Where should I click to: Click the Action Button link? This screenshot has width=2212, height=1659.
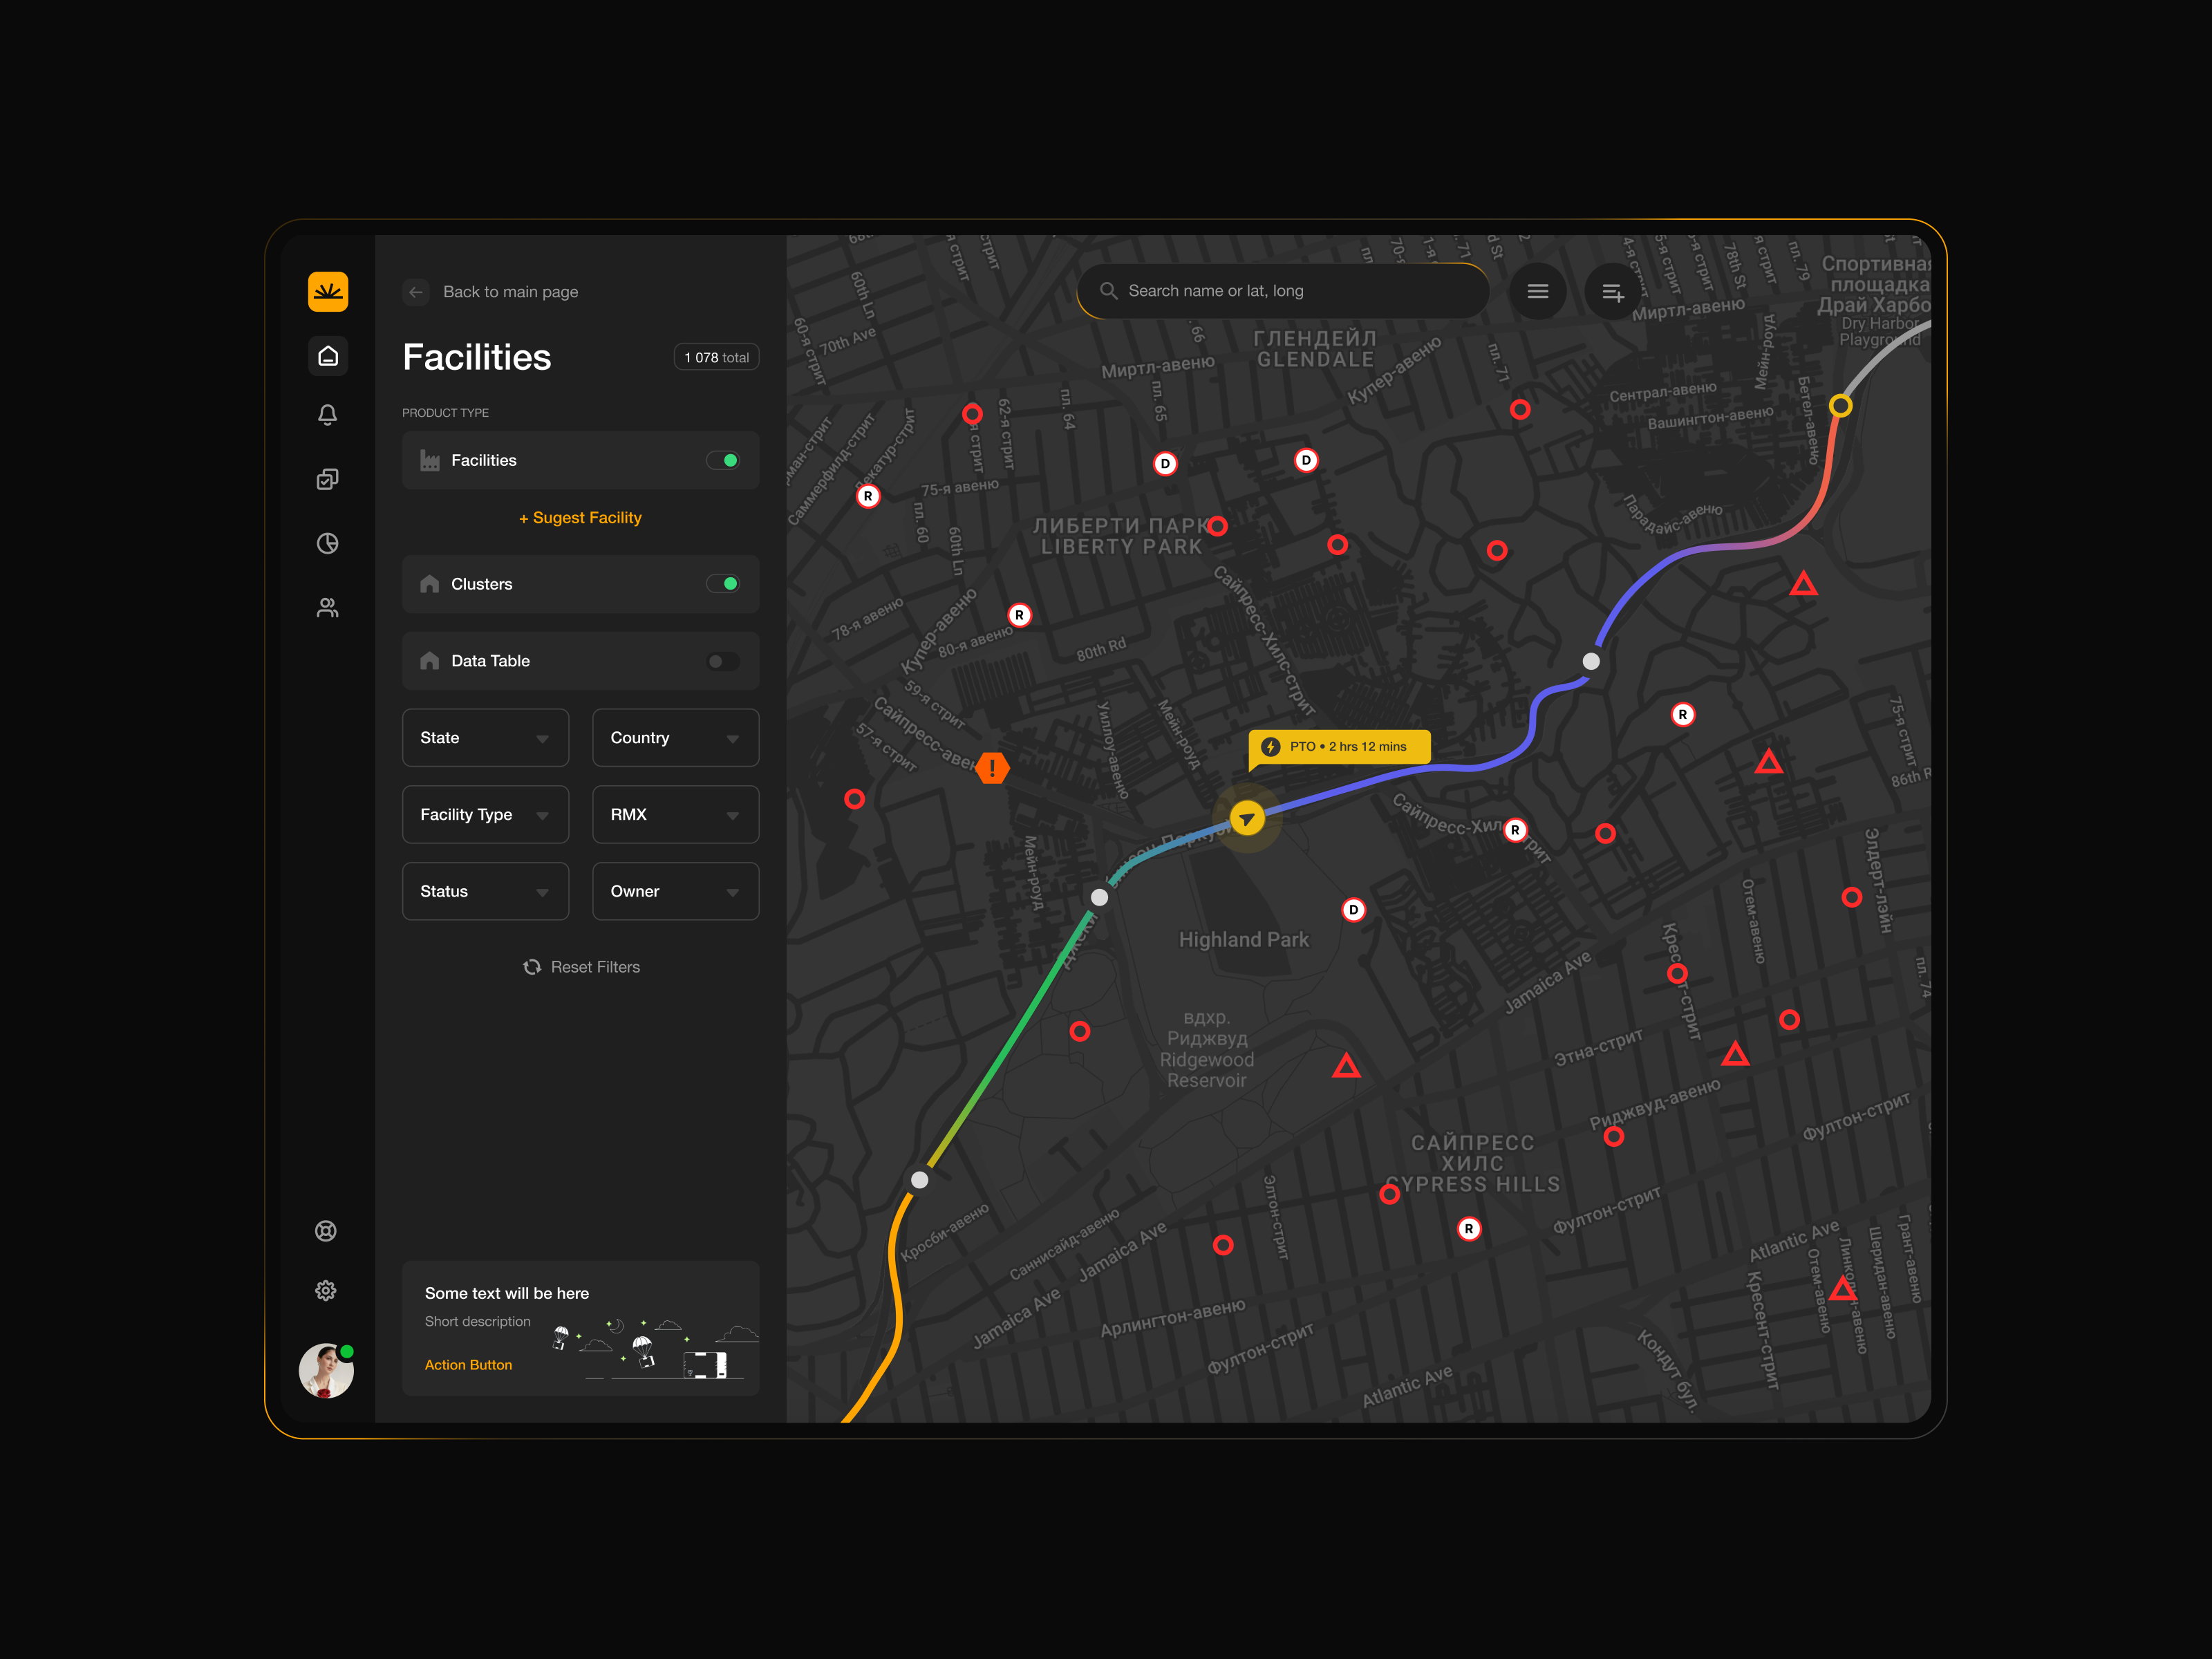click(x=468, y=1365)
